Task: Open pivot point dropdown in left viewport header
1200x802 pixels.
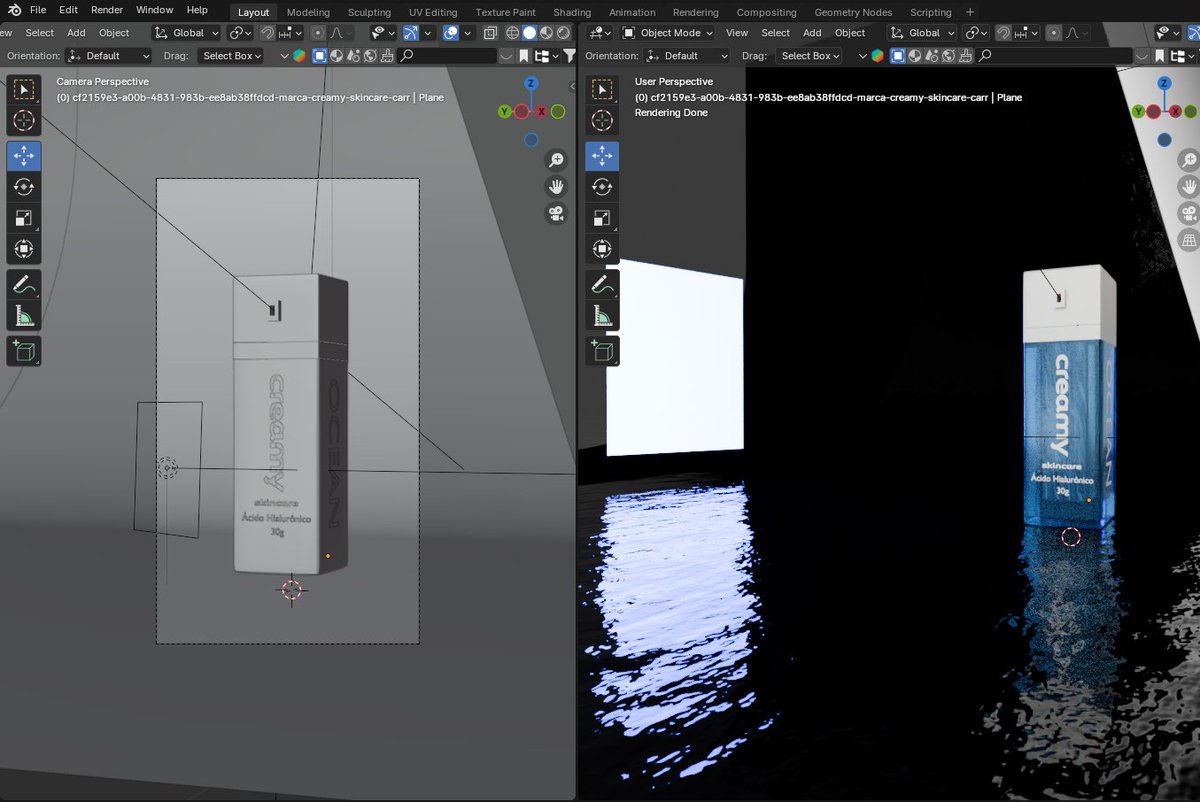Action: 241,33
